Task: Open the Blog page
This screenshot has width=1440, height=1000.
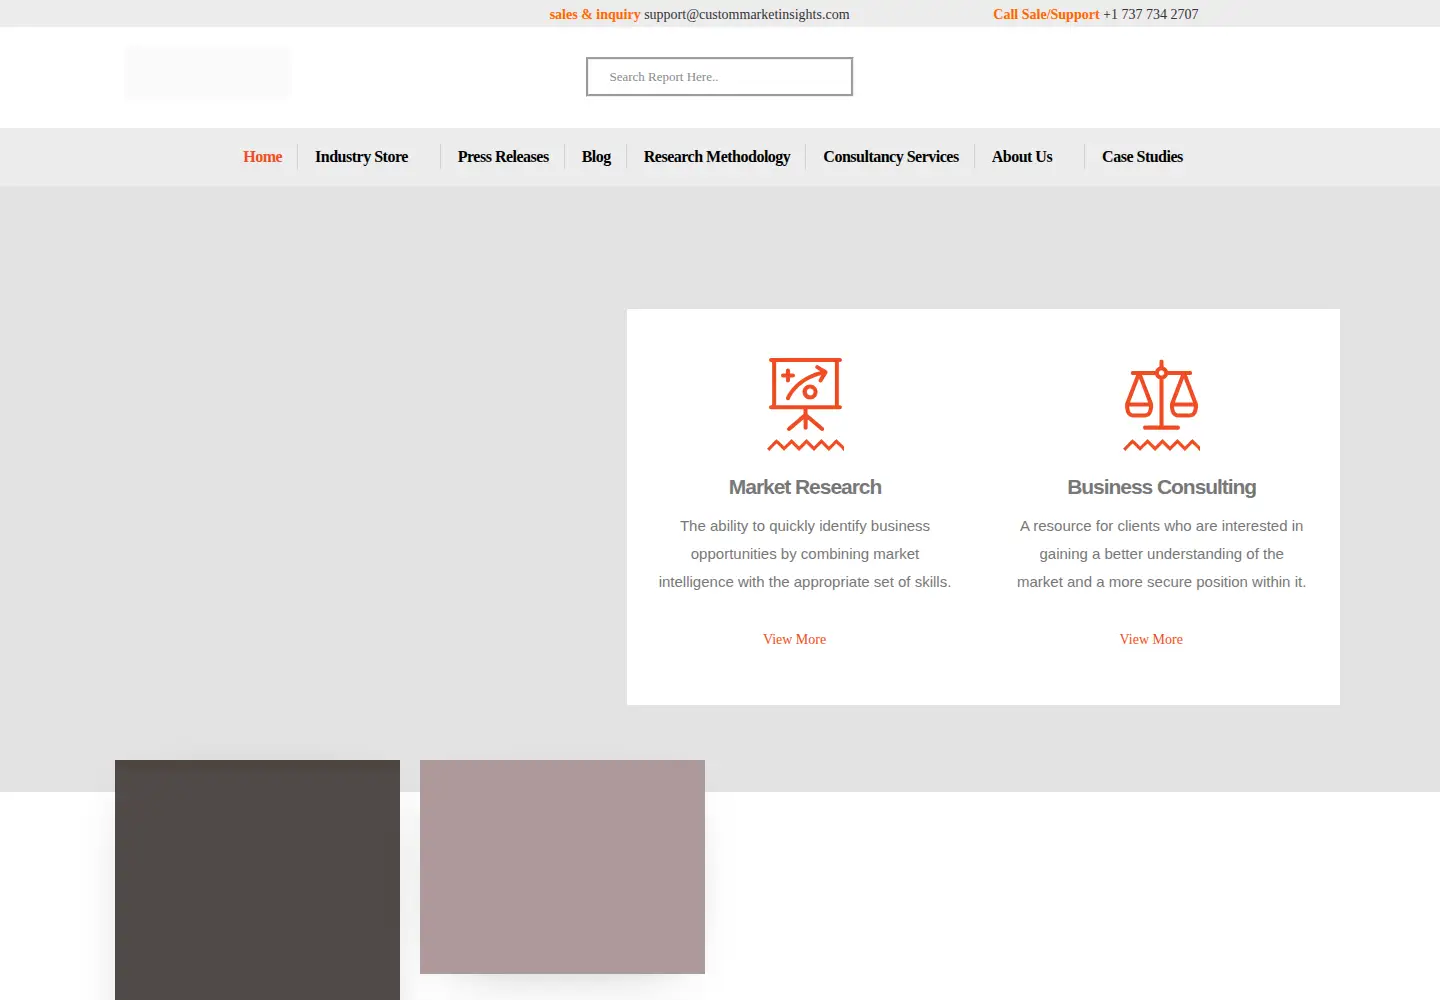Action: pos(596,157)
